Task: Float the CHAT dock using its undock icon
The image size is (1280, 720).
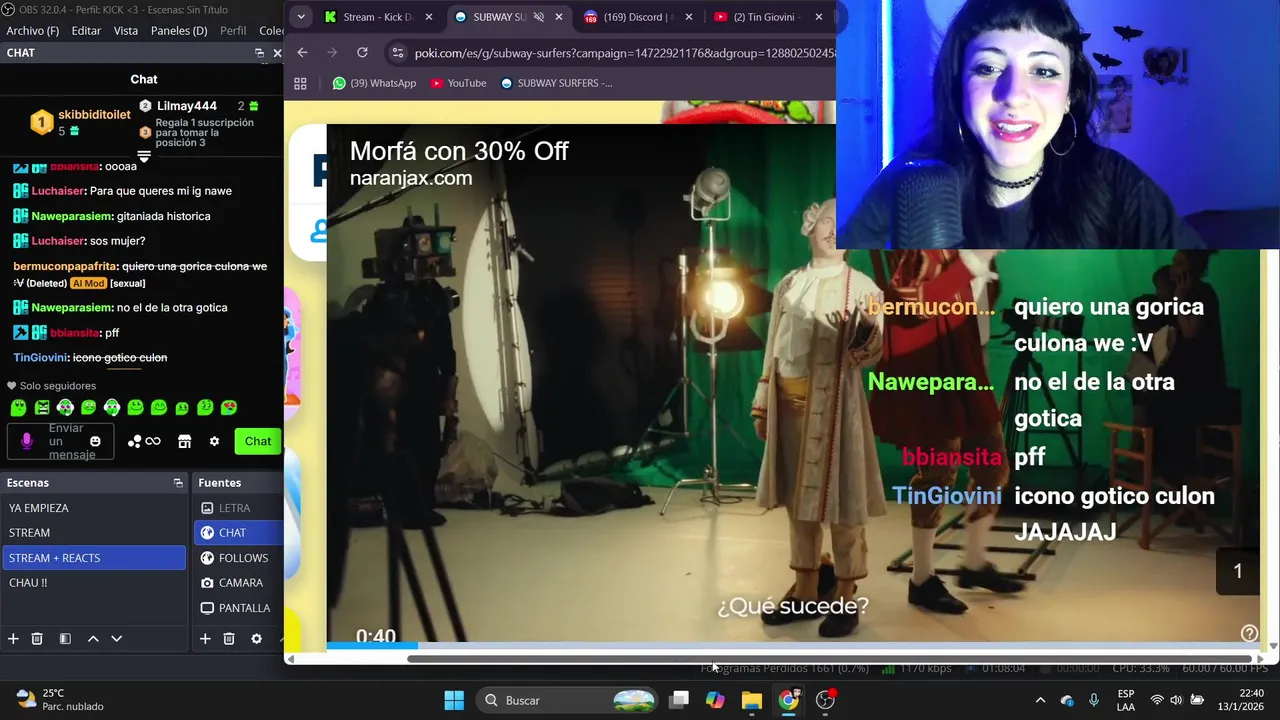Action: click(x=260, y=53)
